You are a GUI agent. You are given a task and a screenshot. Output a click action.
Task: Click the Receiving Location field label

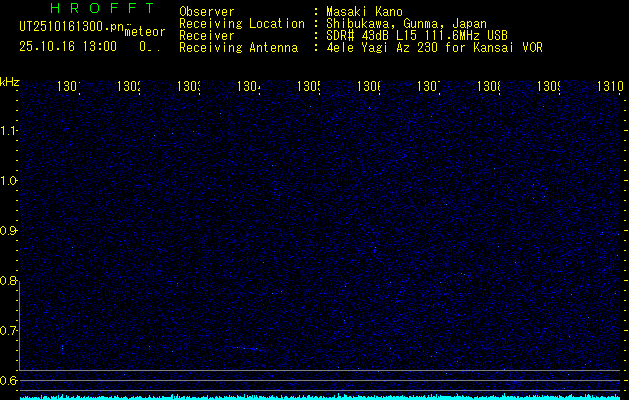coord(241,23)
